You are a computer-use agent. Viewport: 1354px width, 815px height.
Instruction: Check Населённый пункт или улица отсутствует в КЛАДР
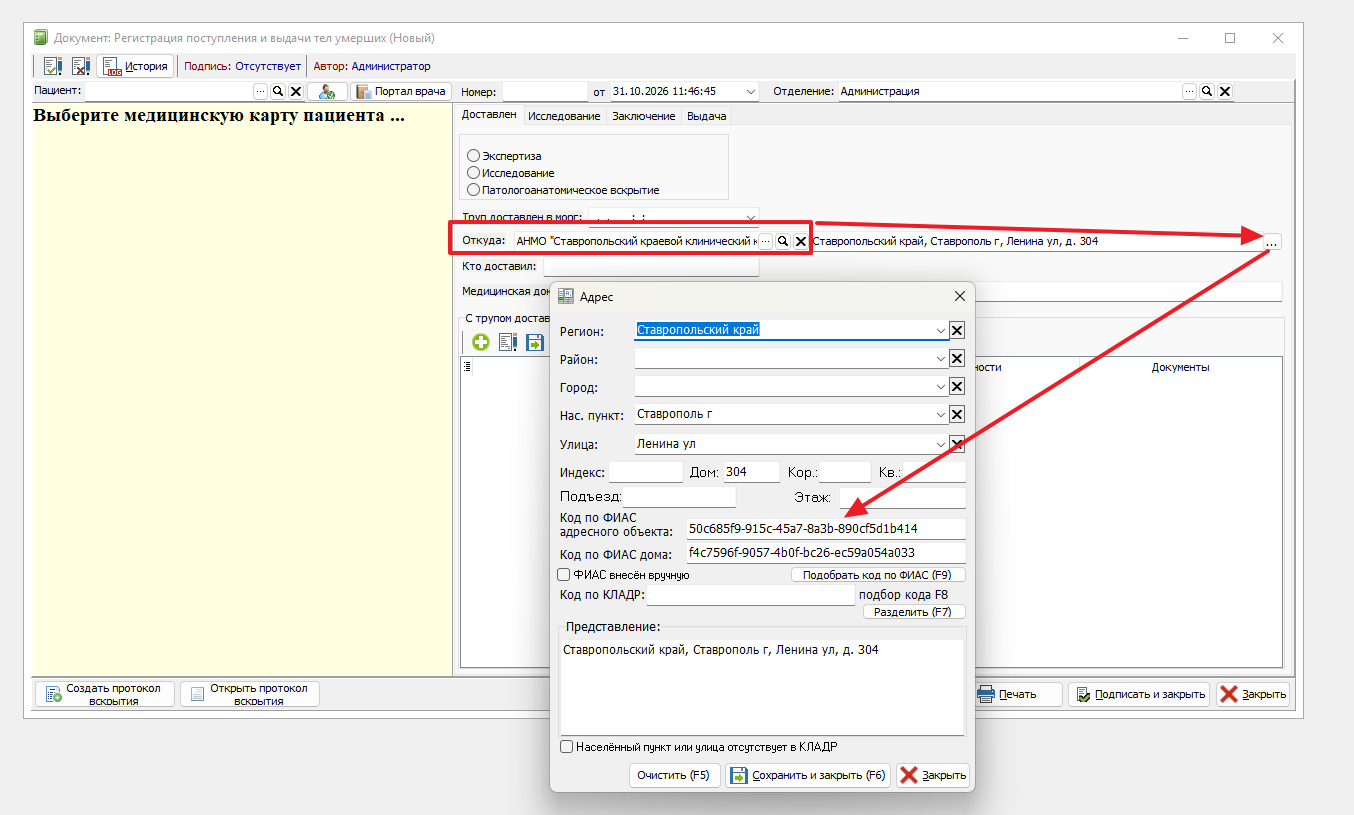567,746
